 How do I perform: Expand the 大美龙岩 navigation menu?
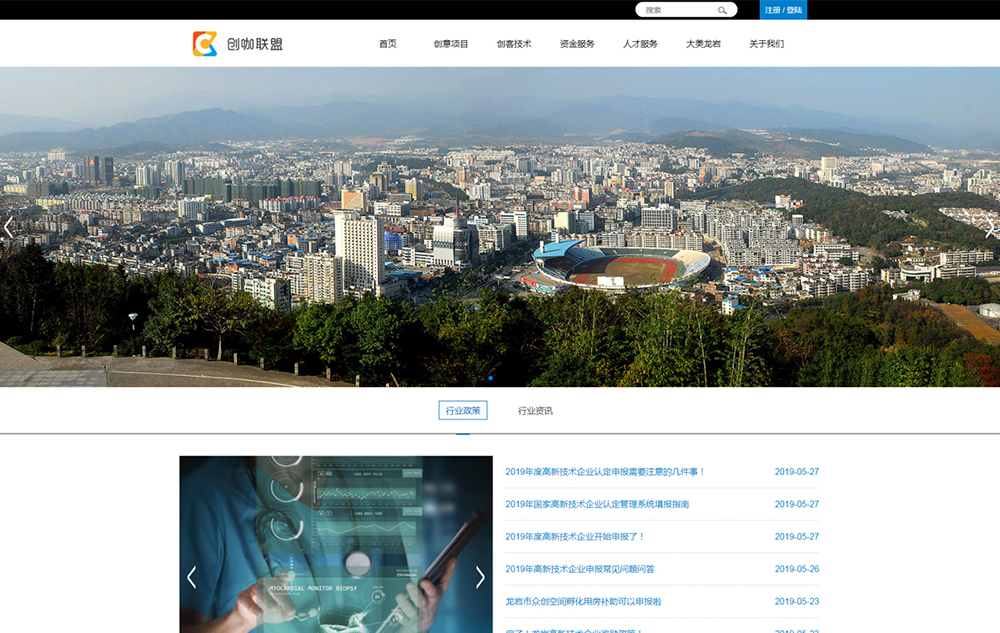[x=703, y=44]
